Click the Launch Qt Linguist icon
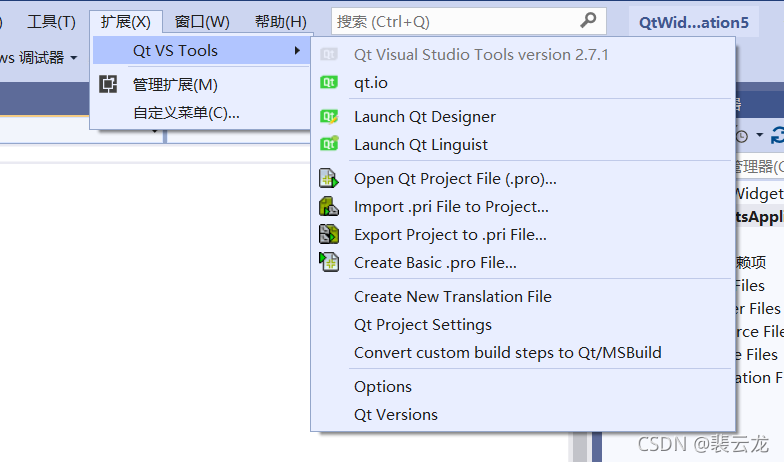 [329, 144]
